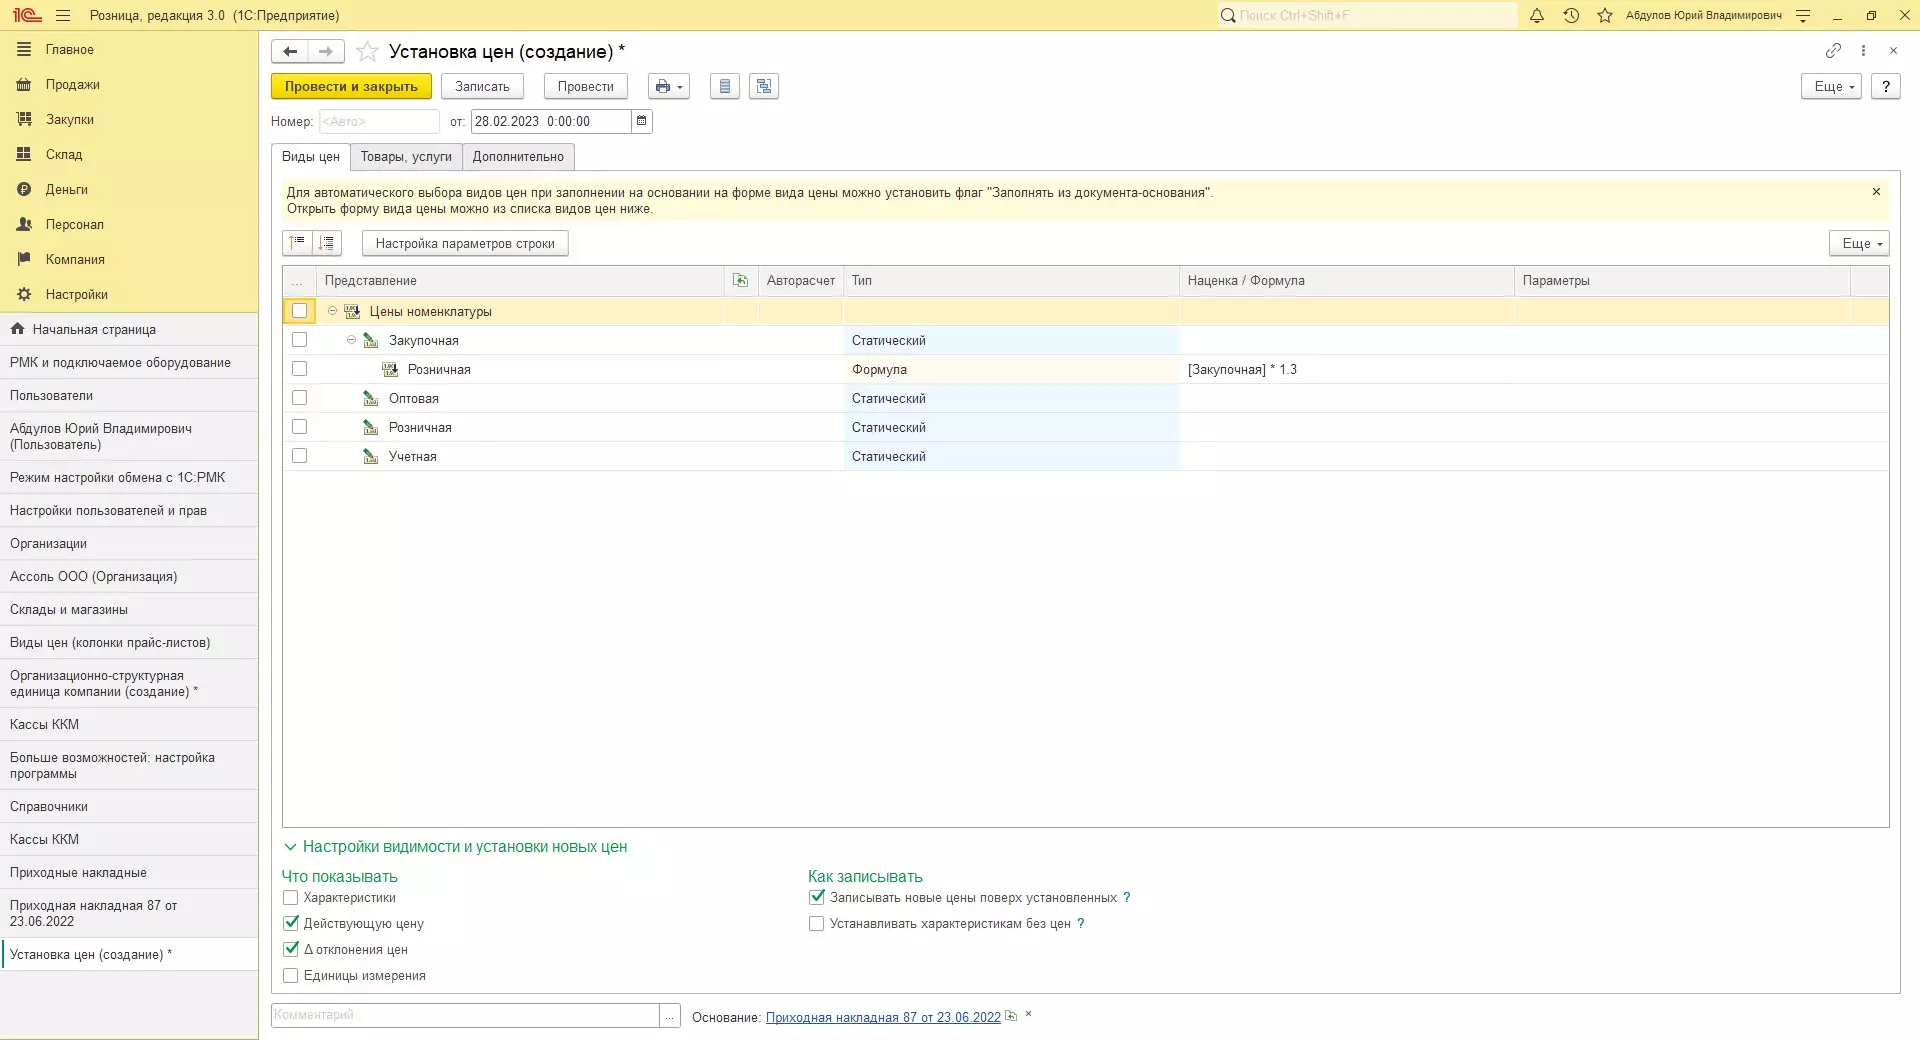The height and width of the screenshot is (1040, 1920).
Task: Open the Склад section in sidebar
Action: tap(64, 155)
